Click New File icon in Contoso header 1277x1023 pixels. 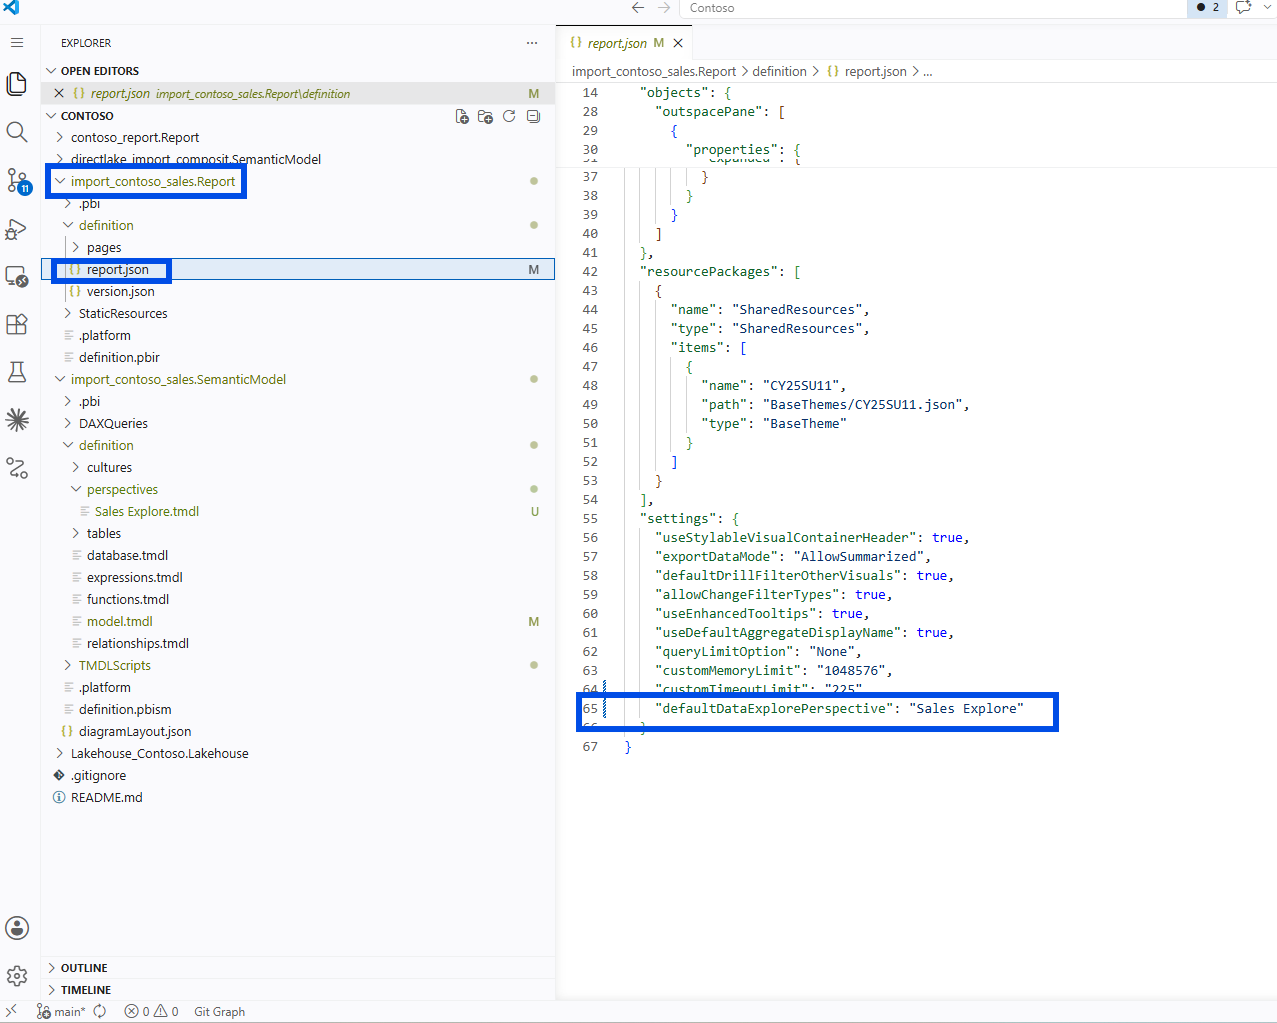(x=462, y=116)
